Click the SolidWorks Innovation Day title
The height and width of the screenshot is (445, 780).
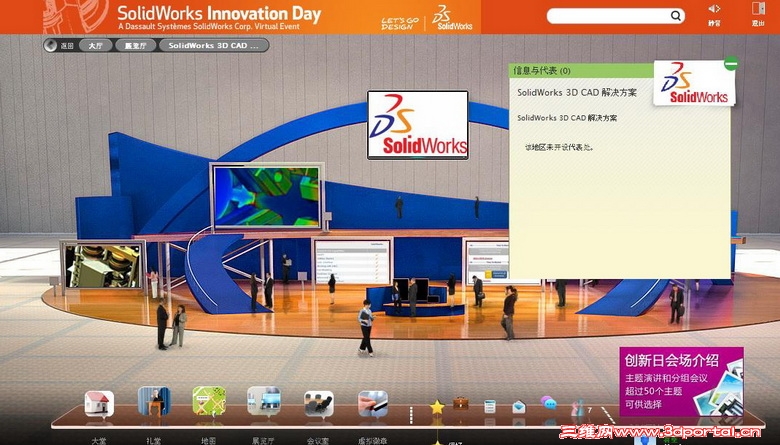(x=219, y=13)
